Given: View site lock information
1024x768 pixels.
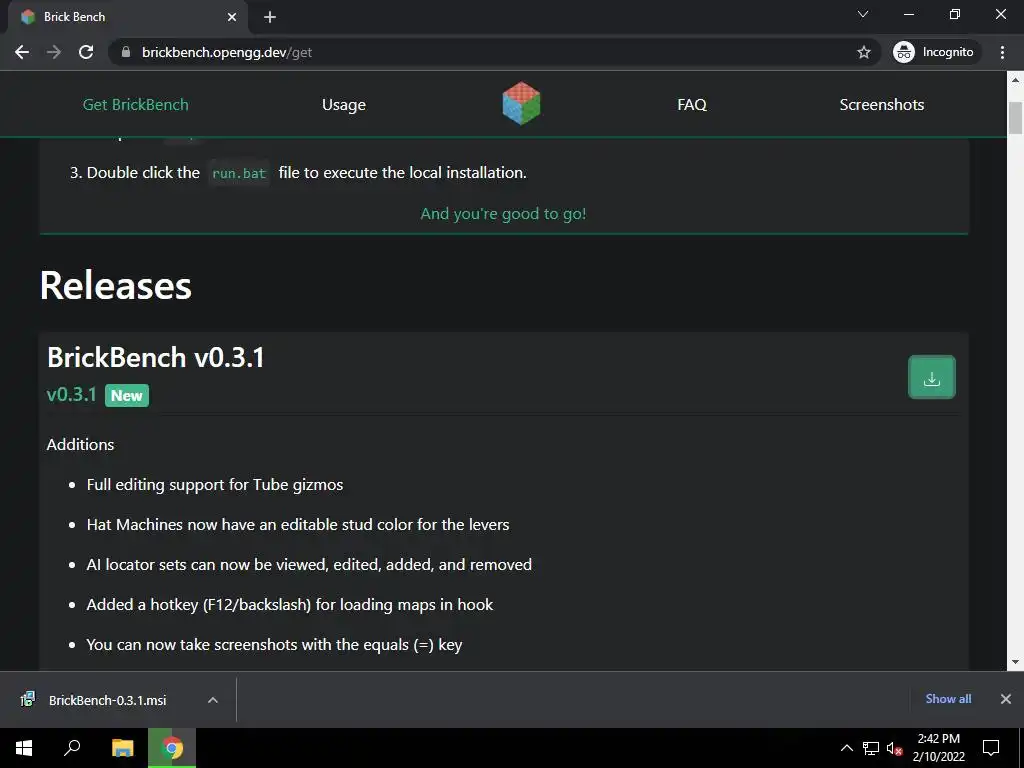Looking at the screenshot, I should pyautogui.click(x=126, y=52).
